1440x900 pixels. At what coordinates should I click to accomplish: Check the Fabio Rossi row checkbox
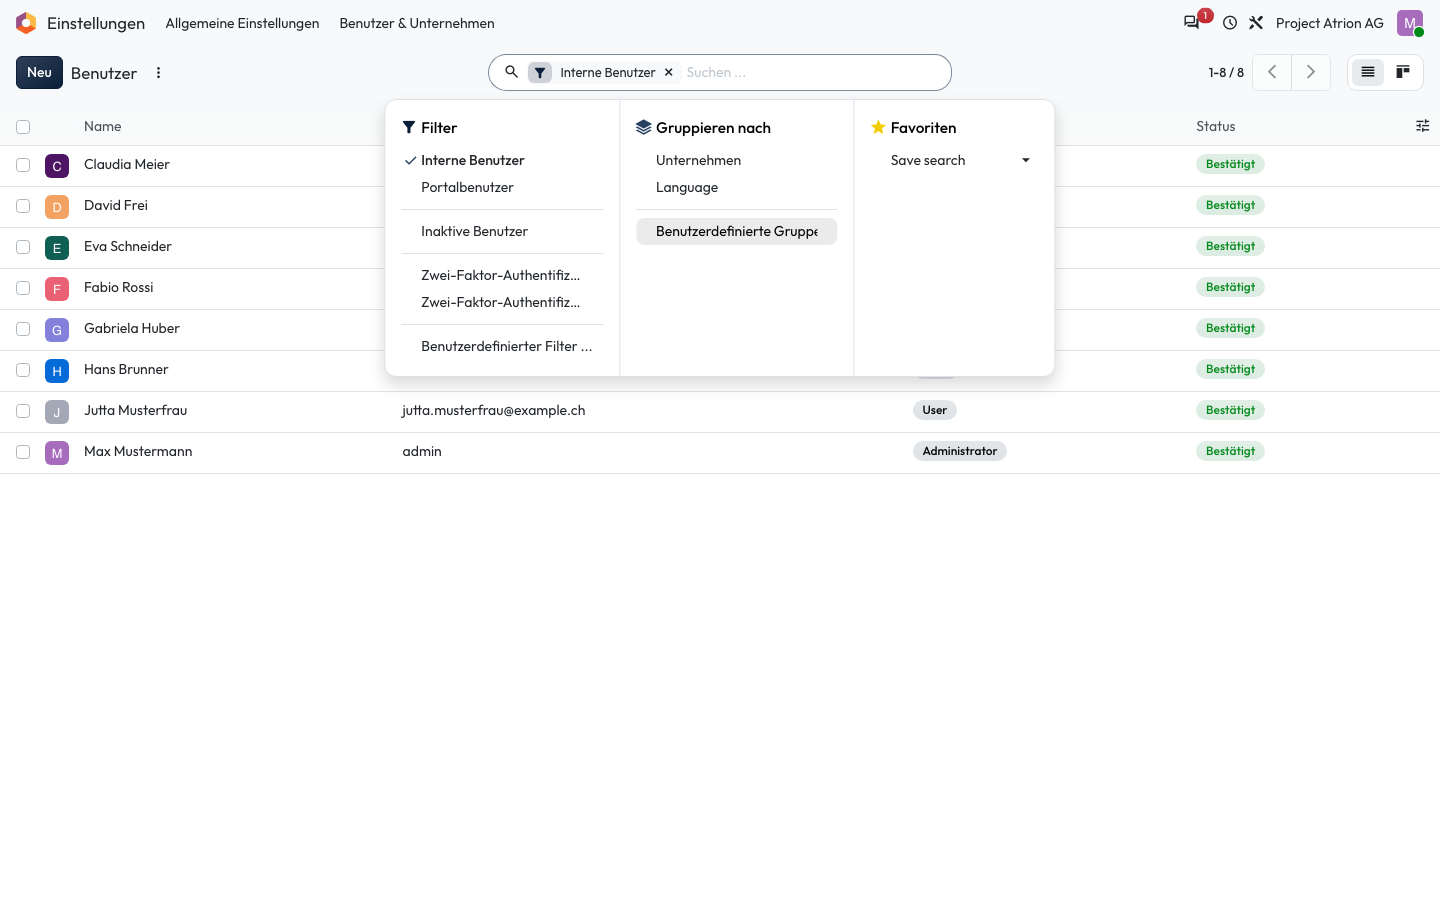click(x=23, y=288)
